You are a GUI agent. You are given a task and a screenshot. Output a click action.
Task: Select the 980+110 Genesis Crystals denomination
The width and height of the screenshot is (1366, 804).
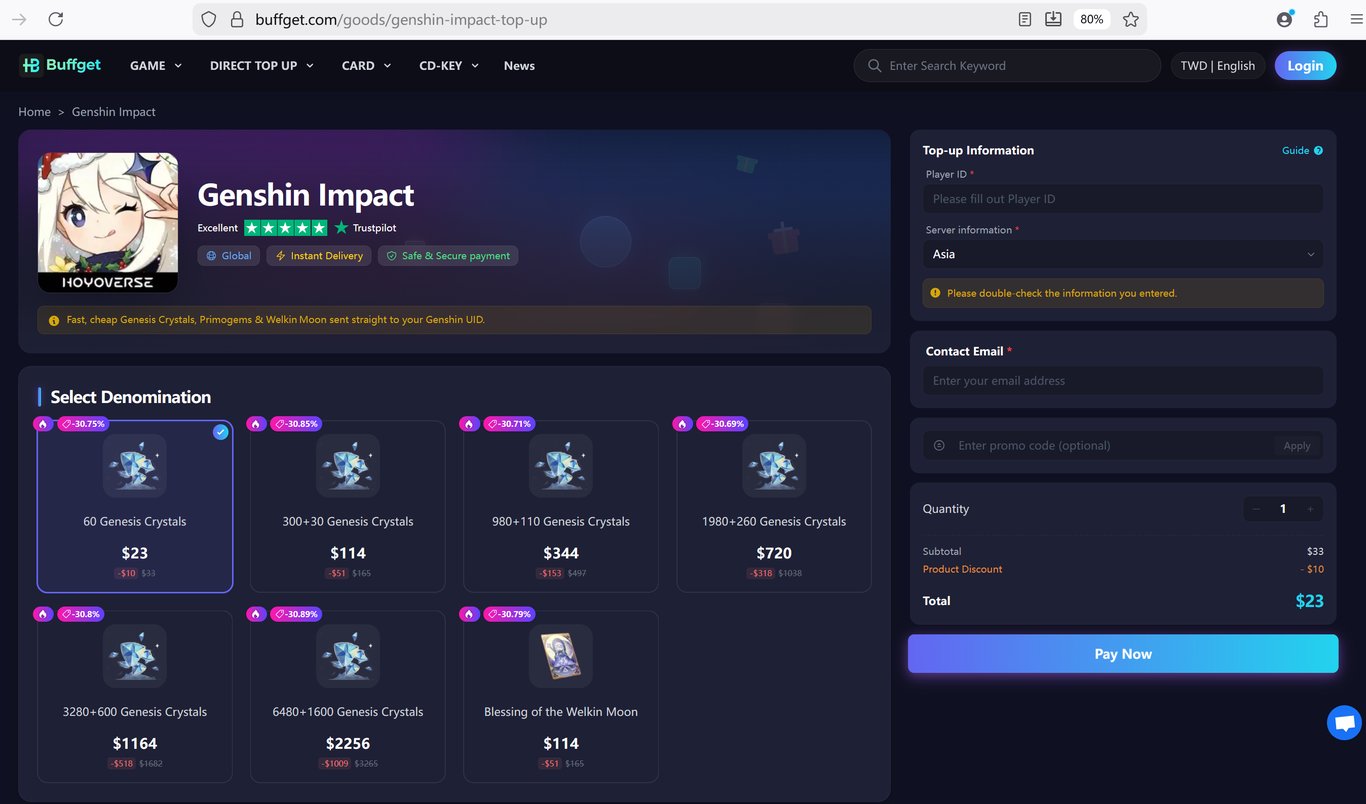tap(561, 507)
